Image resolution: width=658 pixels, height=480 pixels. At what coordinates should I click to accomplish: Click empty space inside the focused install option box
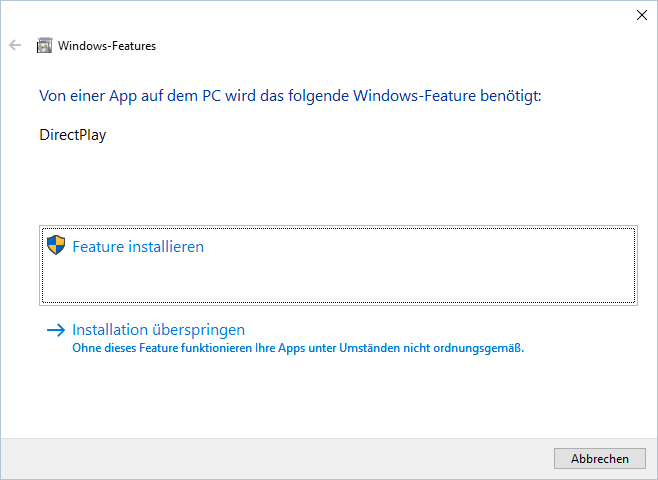coord(400,275)
